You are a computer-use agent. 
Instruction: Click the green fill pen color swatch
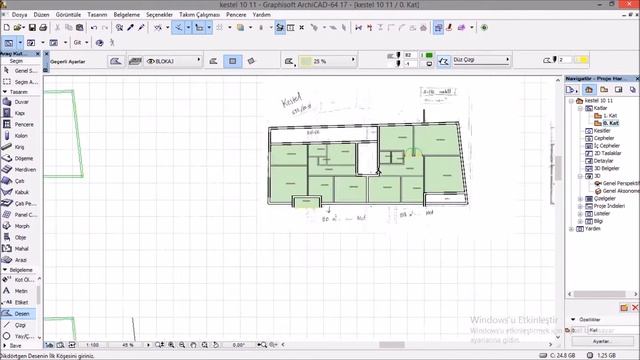coord(429,55)
